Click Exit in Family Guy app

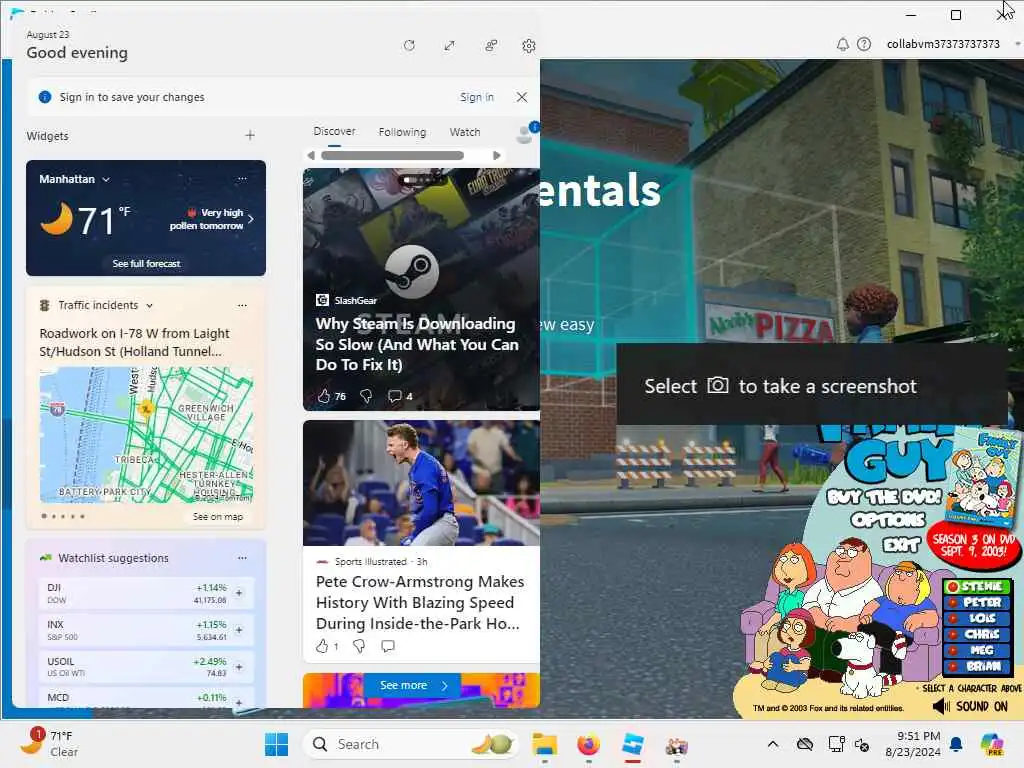coord(902,545)
